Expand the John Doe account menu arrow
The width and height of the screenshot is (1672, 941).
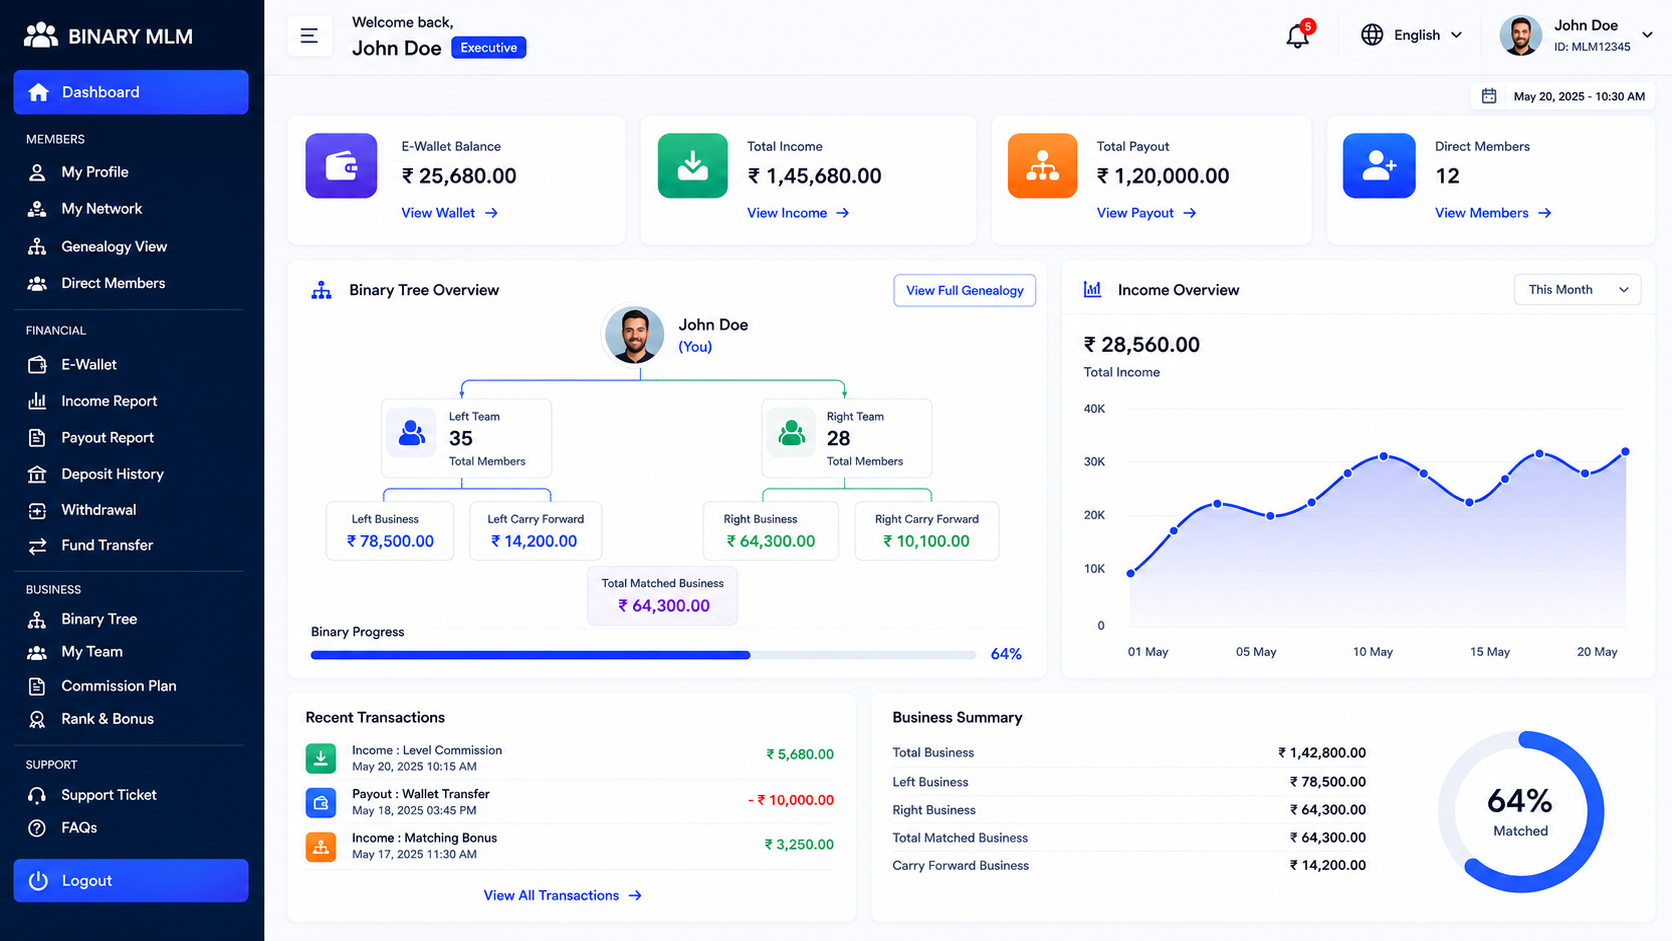point(1647,35)
